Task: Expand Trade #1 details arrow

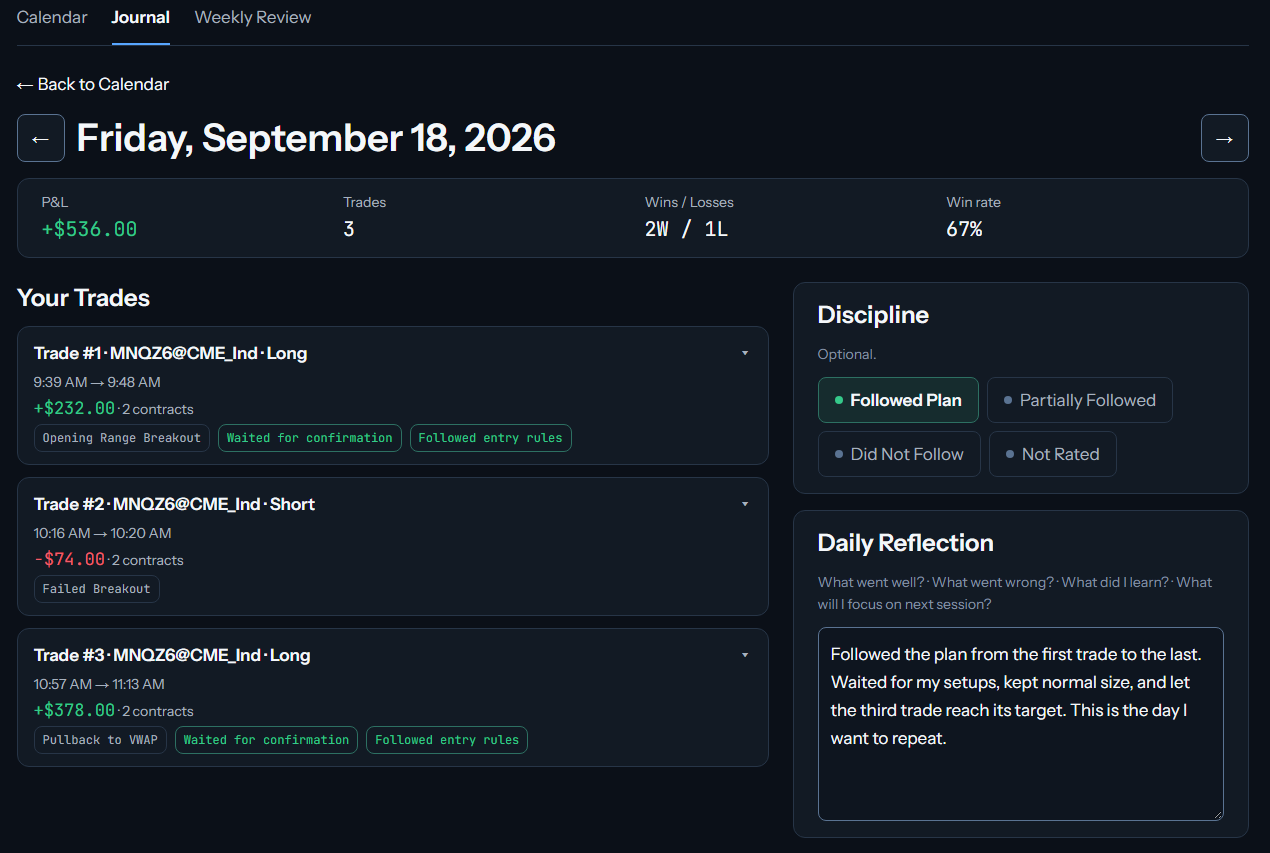Action: pos(745,353)
